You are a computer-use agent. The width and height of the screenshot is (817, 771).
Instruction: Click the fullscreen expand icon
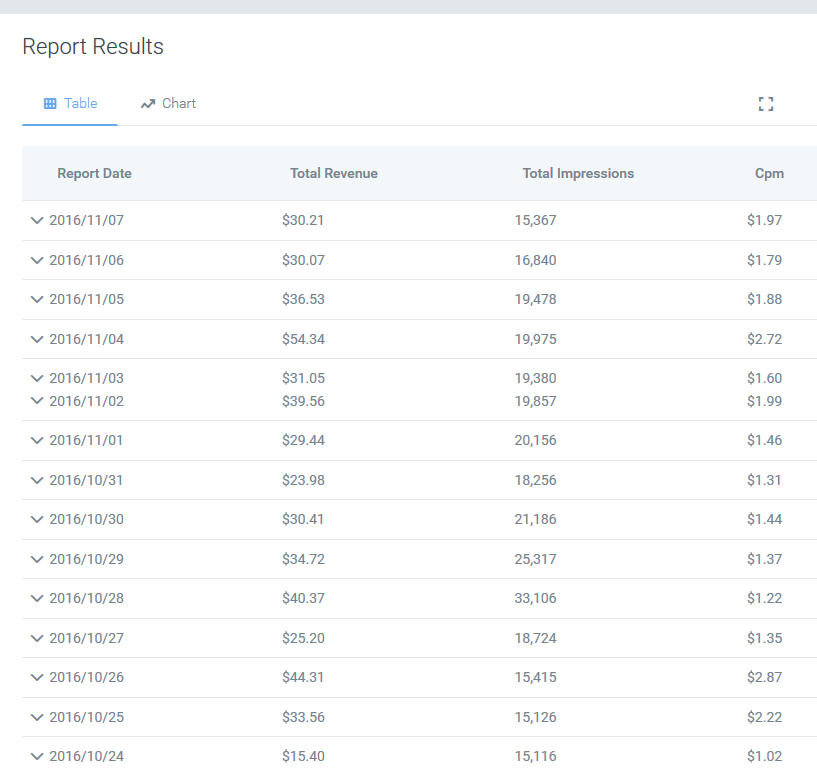click(766, 104)
